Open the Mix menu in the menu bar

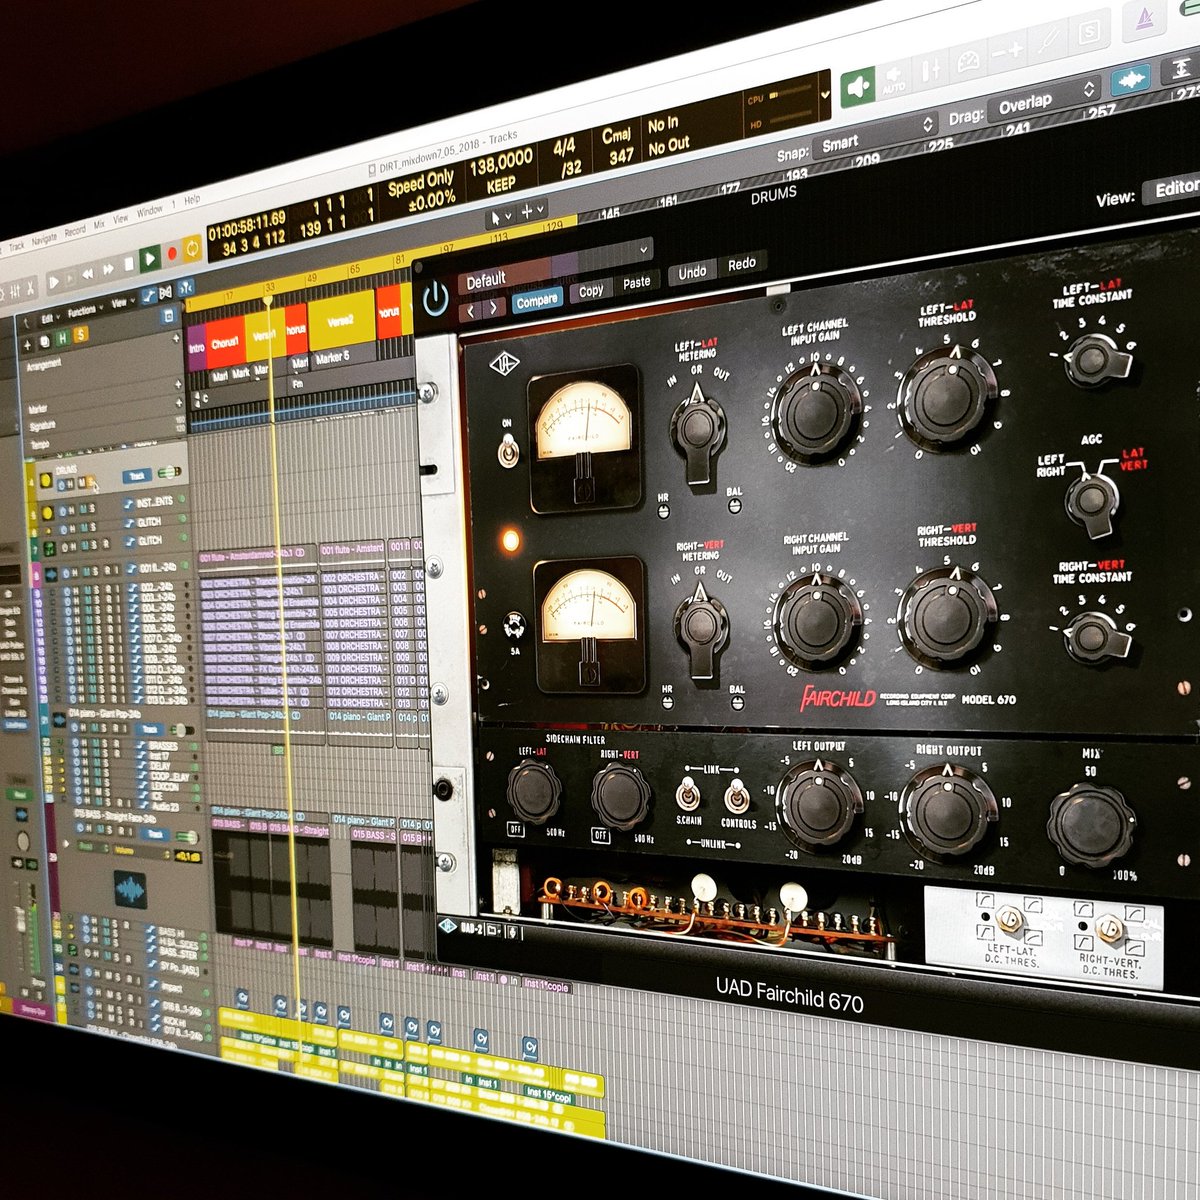[x=99, y=225]
